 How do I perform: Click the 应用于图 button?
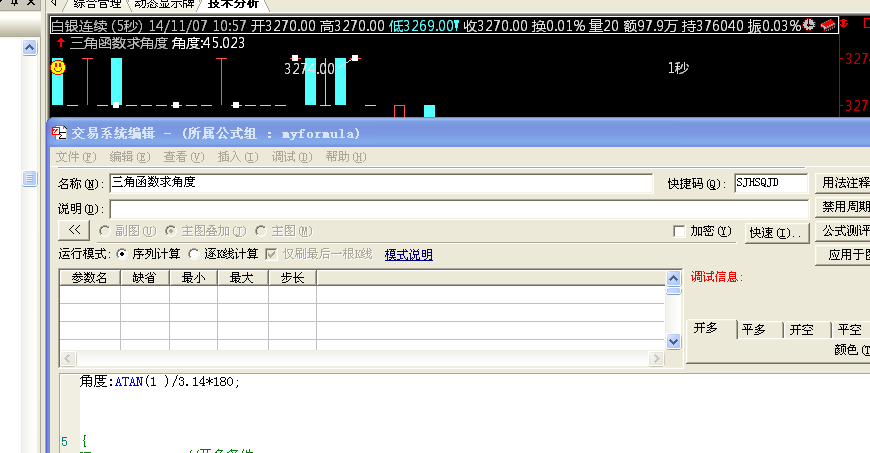tap(843, 255)
